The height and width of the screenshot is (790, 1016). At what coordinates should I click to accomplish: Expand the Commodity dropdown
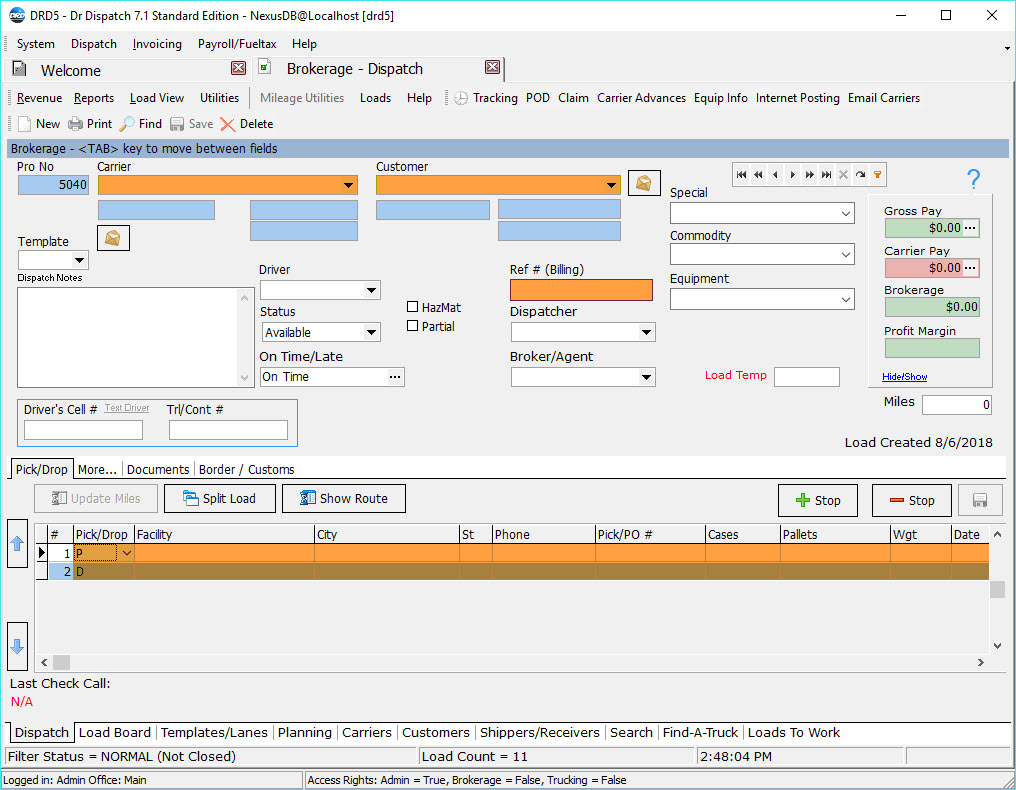pos(846,255)
